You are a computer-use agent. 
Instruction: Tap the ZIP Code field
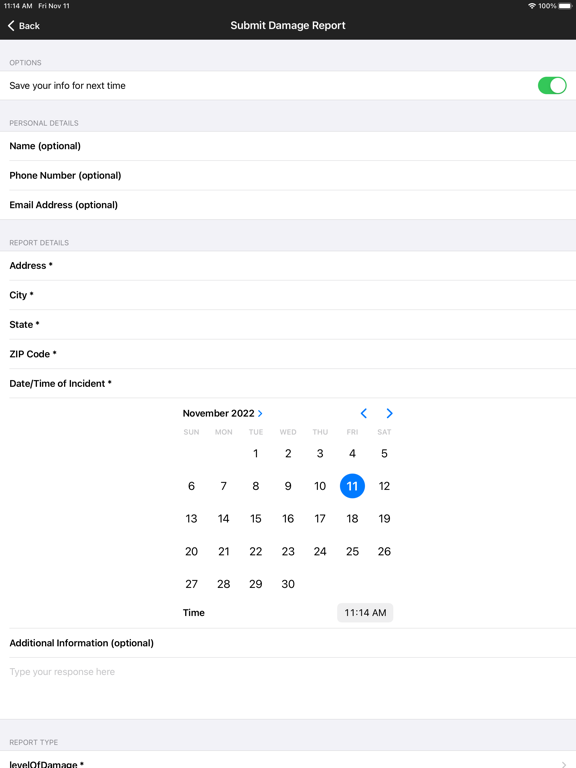click(288, 354)
